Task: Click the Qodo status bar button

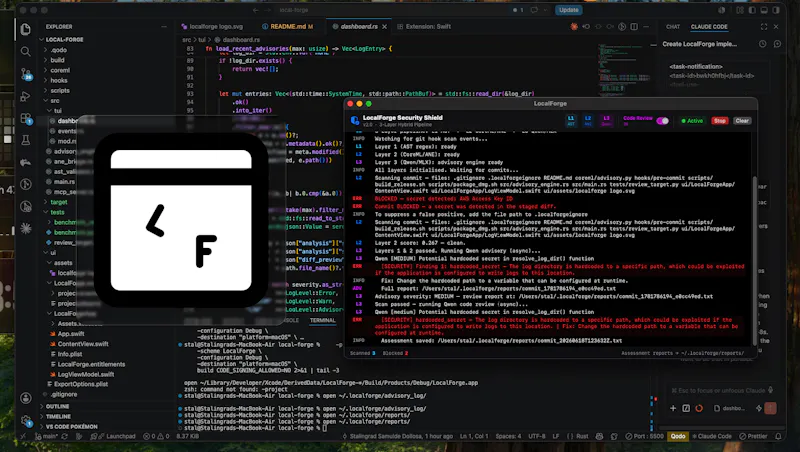Action: 678,436
